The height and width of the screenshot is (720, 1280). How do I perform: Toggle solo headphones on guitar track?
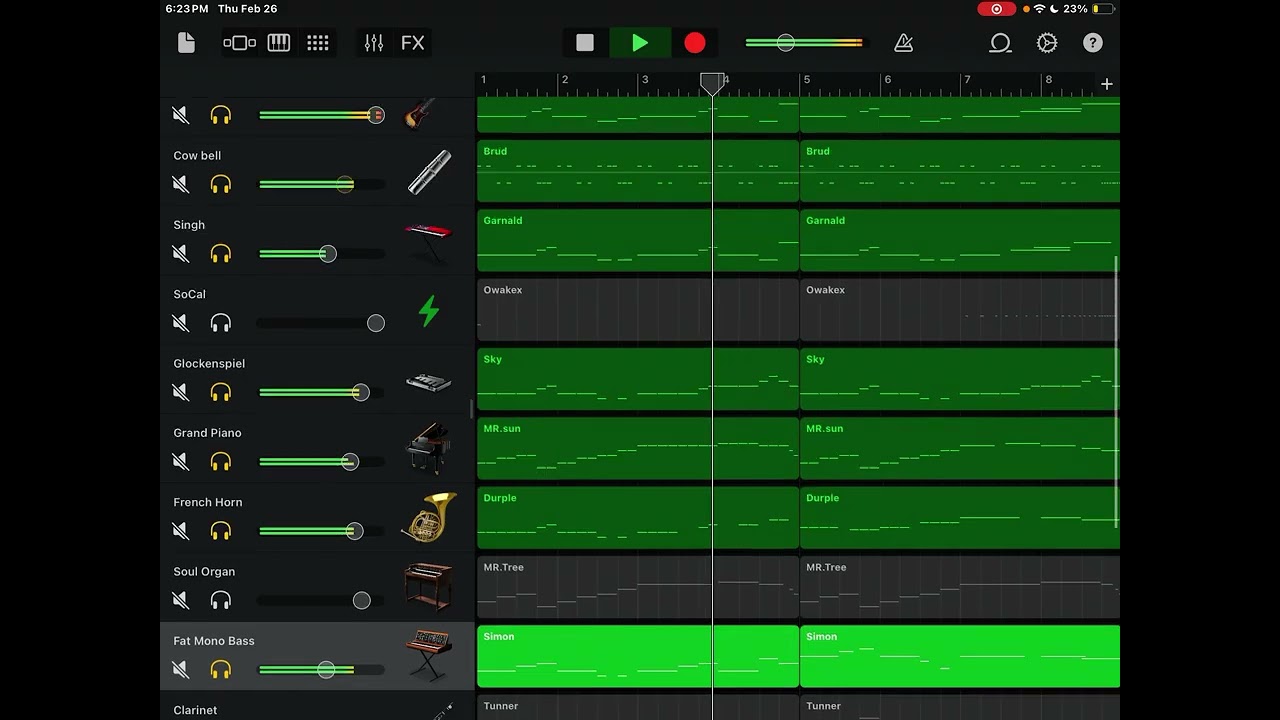[221, 115]
